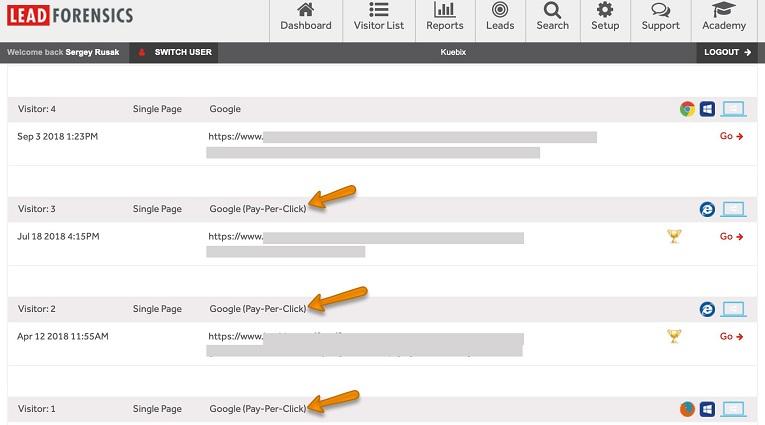The width and height of the screenshot is (765, 425).
Task: Select the 'Visitor: 3' label
Action: (37, 209)
